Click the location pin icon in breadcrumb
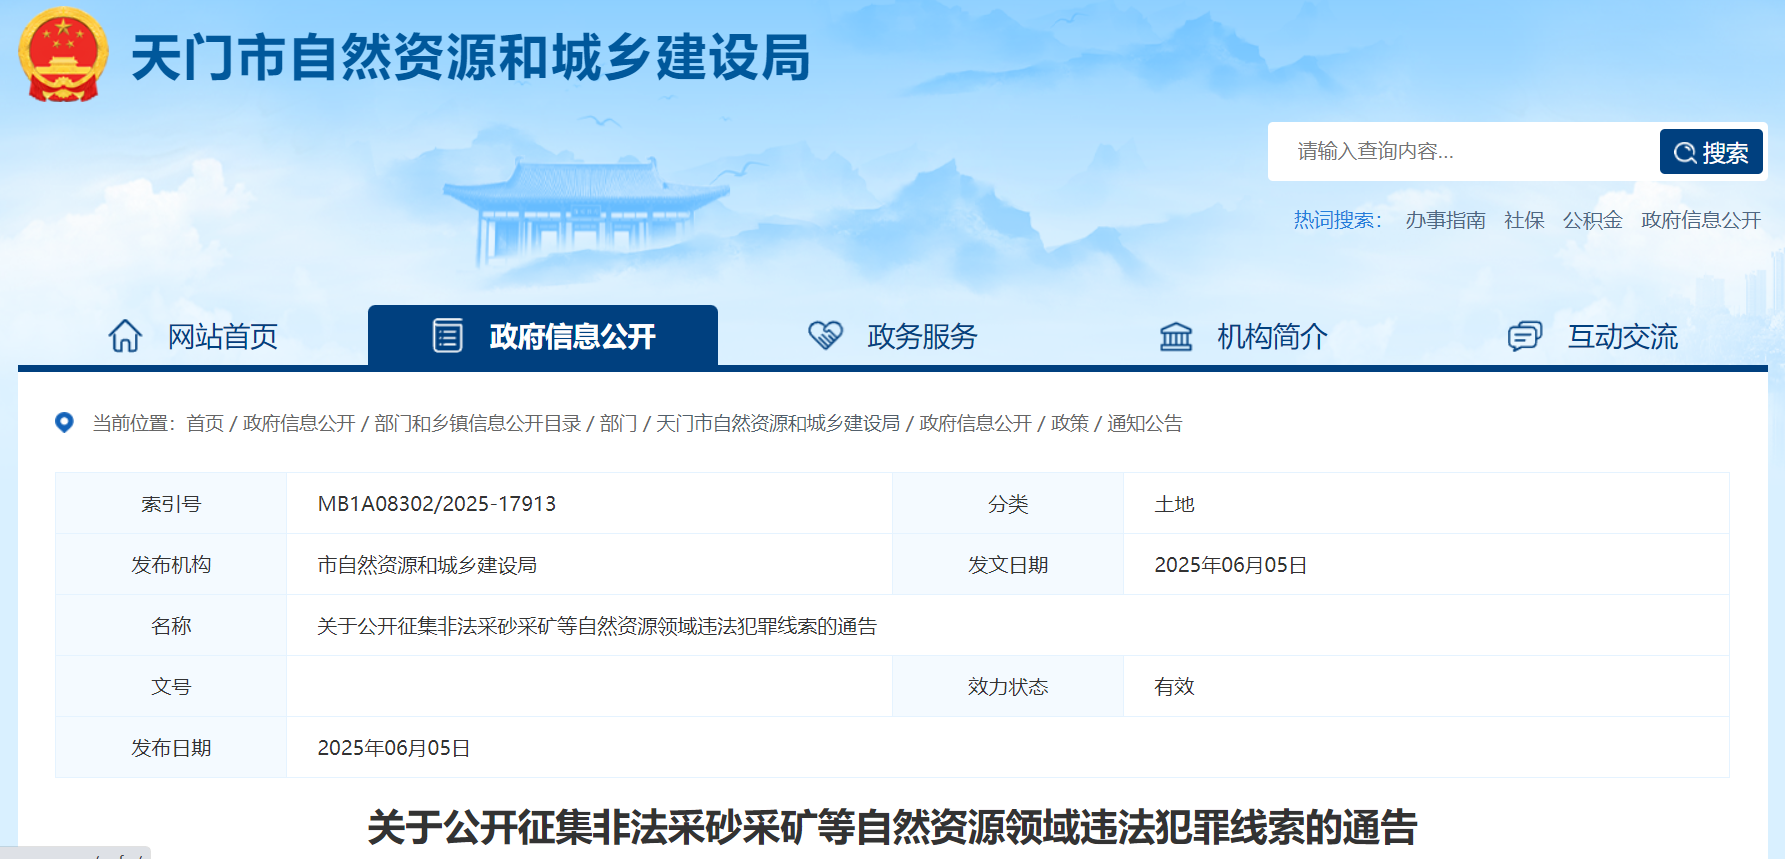Viewport: 1785px width, 859px height. [64, 423]
